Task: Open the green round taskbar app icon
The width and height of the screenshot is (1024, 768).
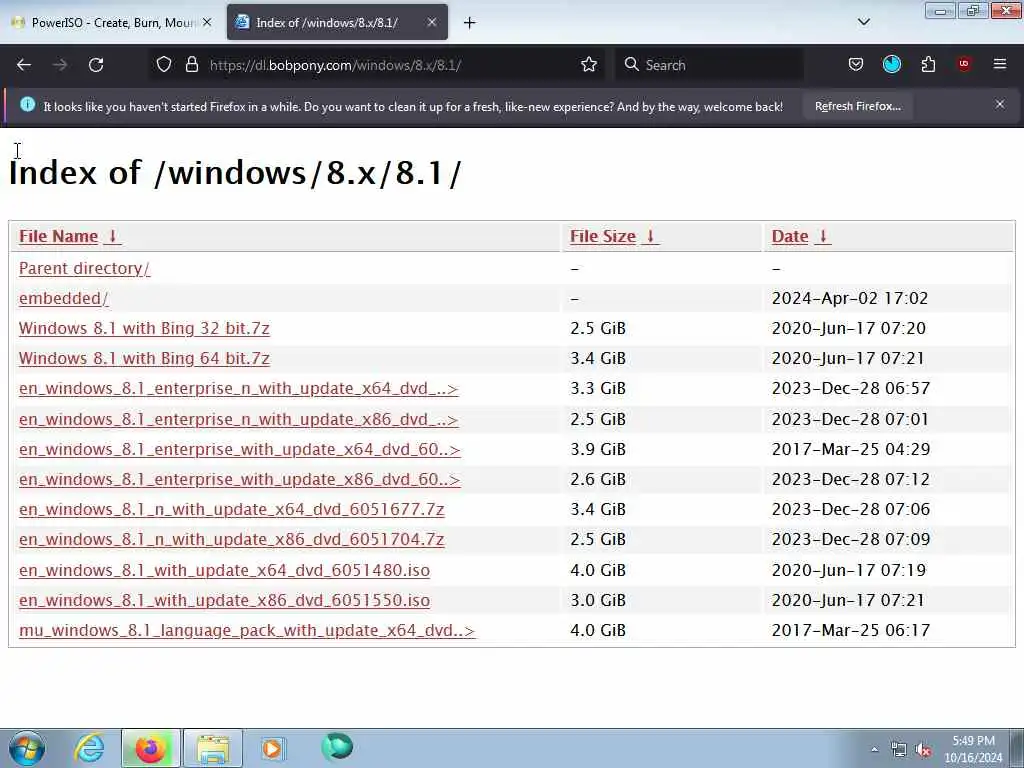Action: (337, 746)
